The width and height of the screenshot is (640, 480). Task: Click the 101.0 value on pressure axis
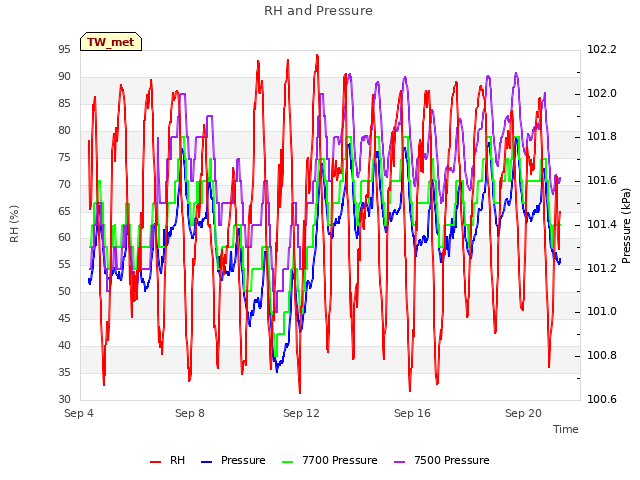(x=602, y=312)
